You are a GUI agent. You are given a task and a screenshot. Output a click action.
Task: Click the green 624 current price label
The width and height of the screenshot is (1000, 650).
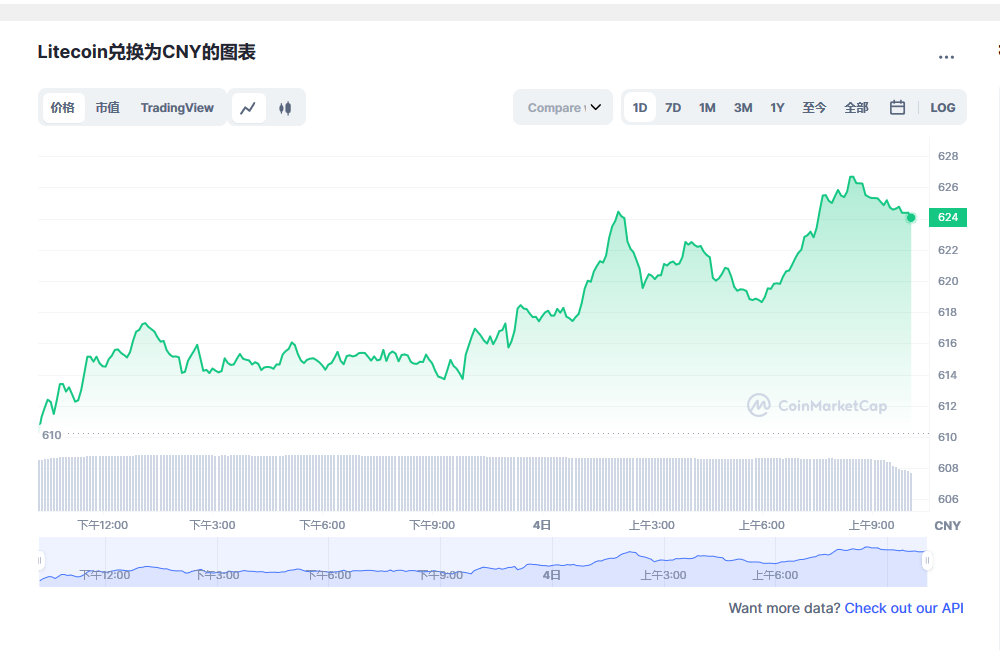[948, 218]
